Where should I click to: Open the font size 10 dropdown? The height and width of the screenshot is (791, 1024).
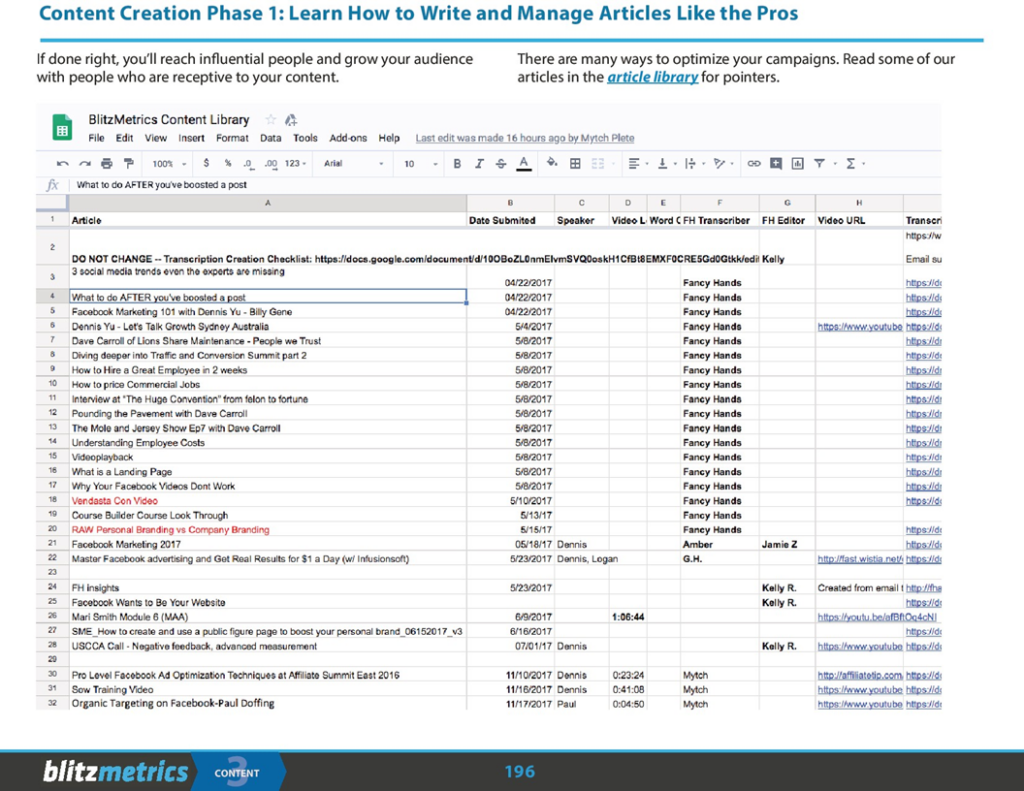pyautogui.click(x=421, y=164)
